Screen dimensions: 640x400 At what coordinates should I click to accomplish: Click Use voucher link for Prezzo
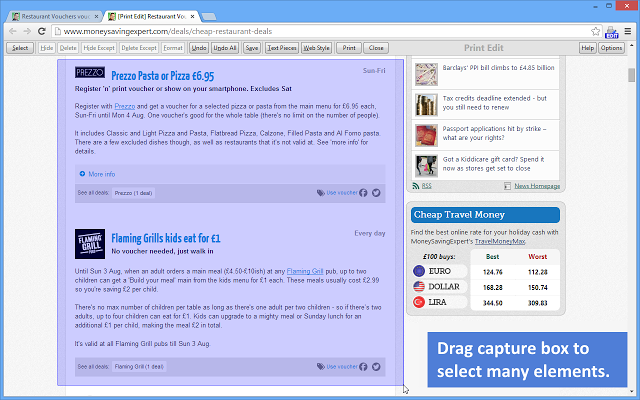(x=342, y=193)
